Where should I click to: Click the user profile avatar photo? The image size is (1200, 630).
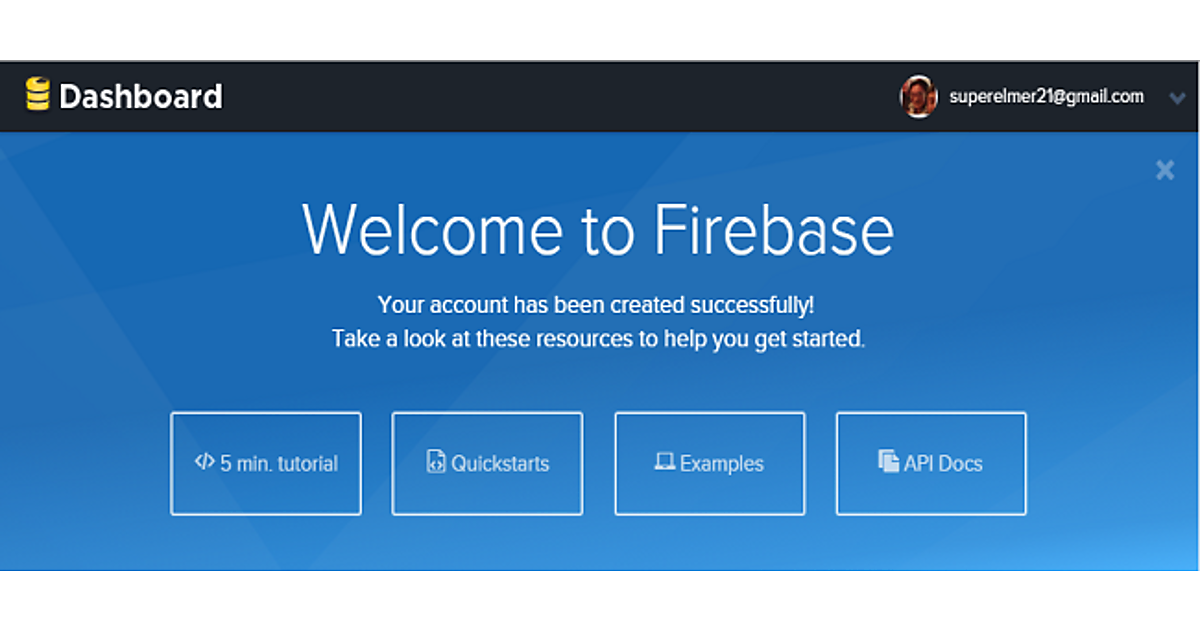[918, 97]
